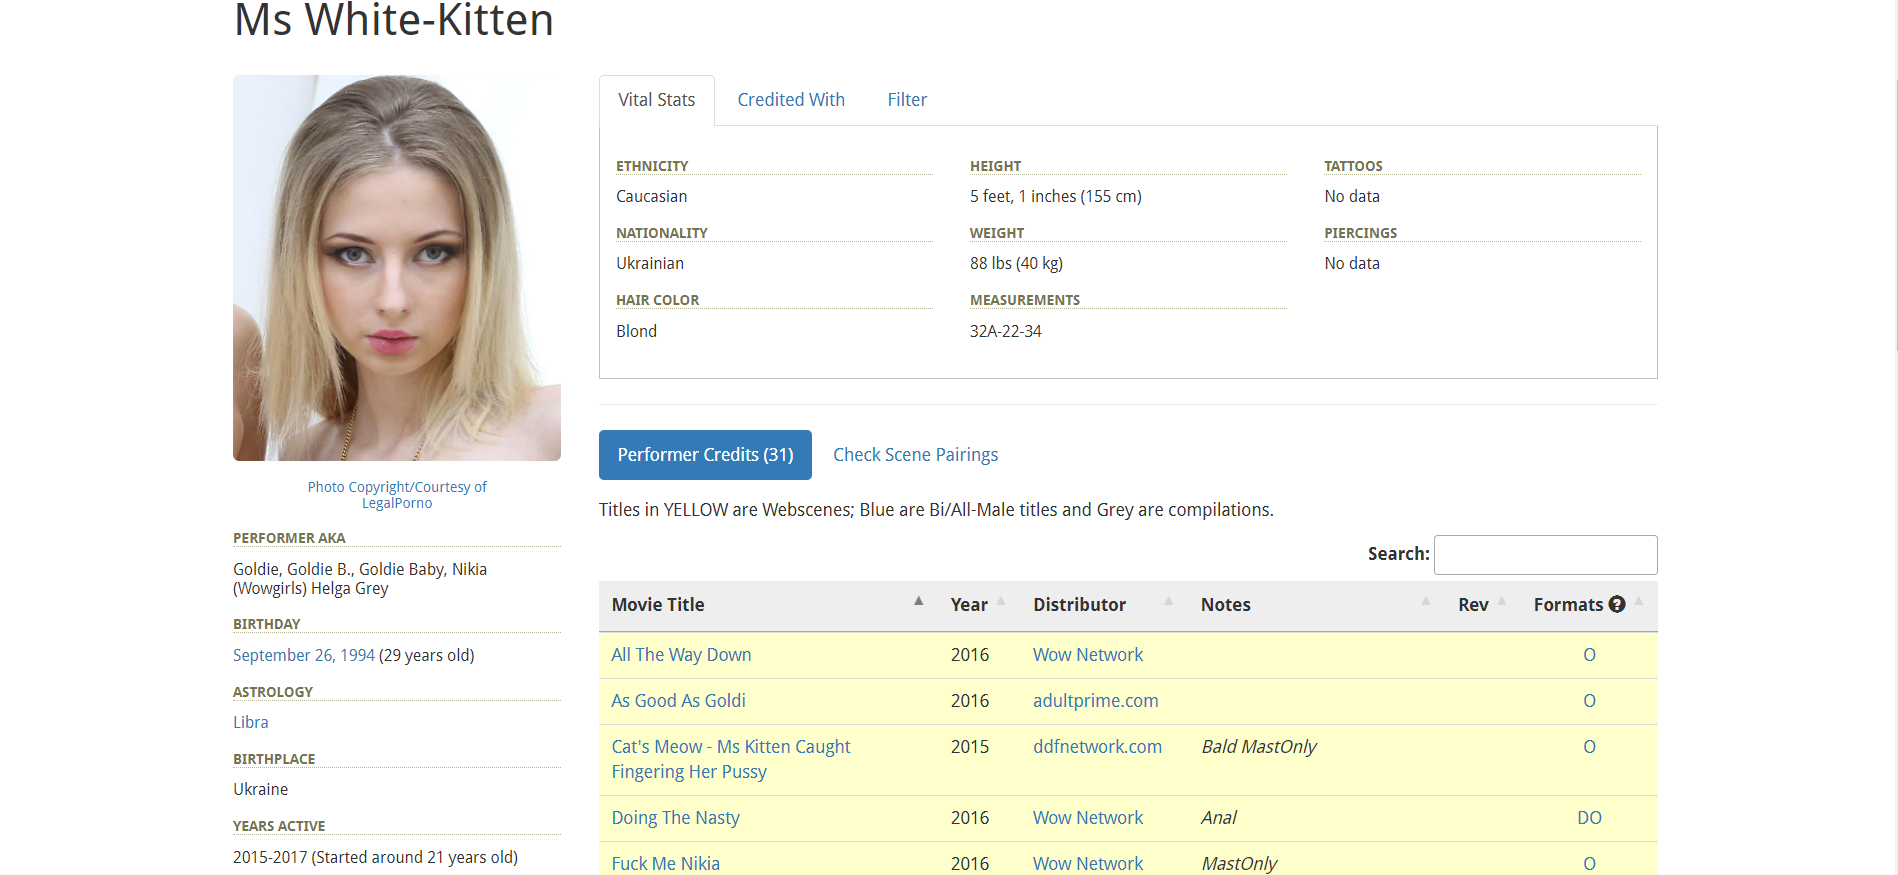Open the Libra astrology link
Image resolution: width=1898 pixels, height=875 pixels.
pos(251,723)
